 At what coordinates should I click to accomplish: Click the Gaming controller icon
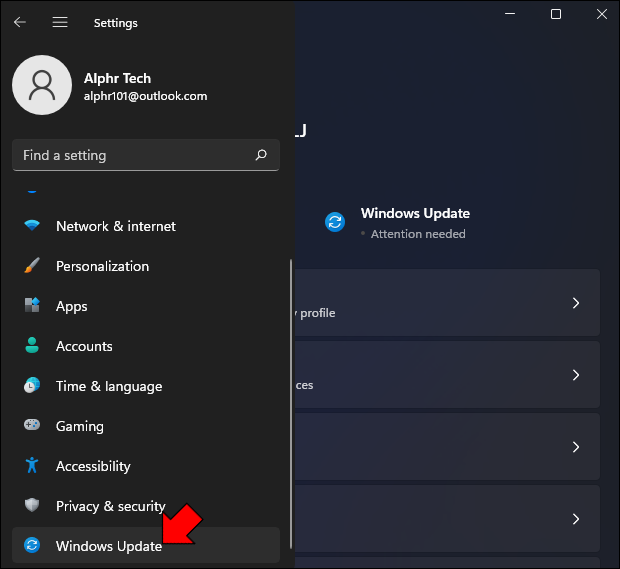[x=32, y=425]
